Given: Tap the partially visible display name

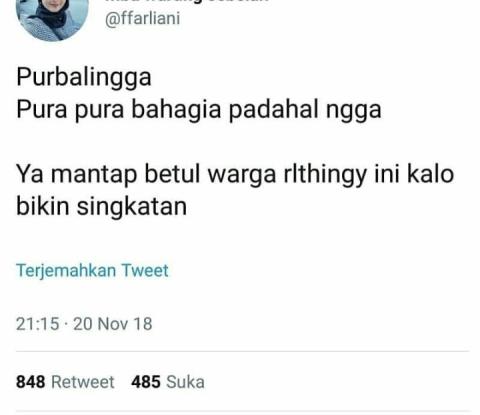Looking at the screenshot, I should (x=187, y=1).
